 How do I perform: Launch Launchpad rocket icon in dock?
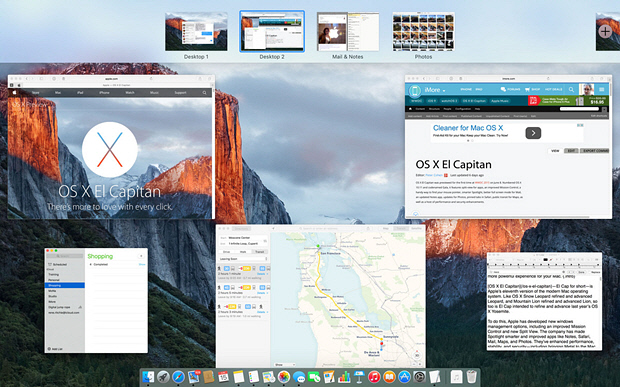[163, 377]
